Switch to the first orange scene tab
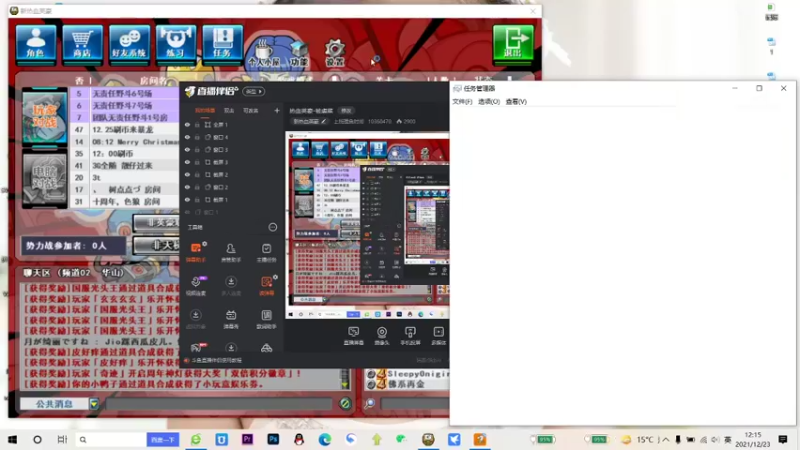The width and height of the screenshot is (800, 450). (x=205, y=110)
